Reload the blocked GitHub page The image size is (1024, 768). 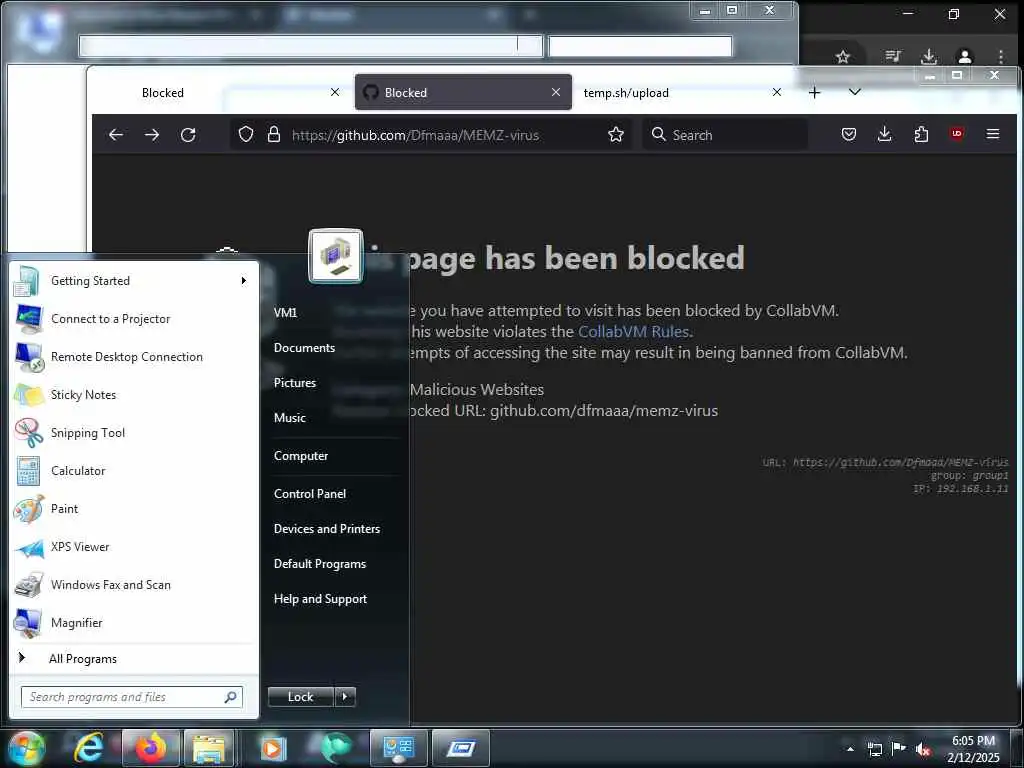(188, 135)
